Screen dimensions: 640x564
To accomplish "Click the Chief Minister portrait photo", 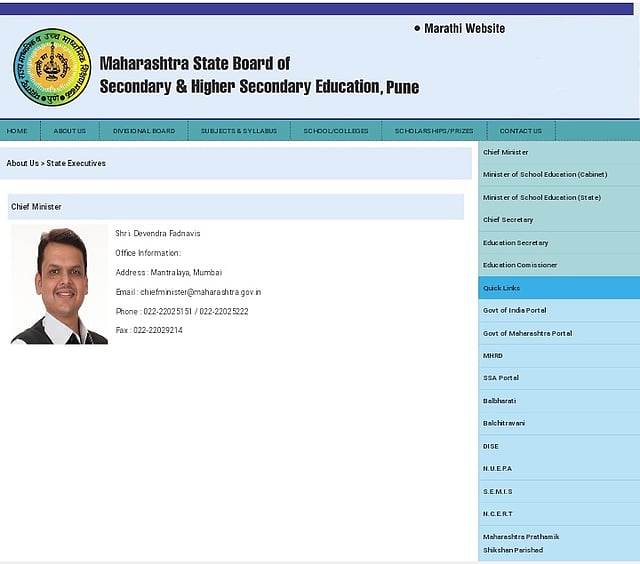I will (59, 285).
